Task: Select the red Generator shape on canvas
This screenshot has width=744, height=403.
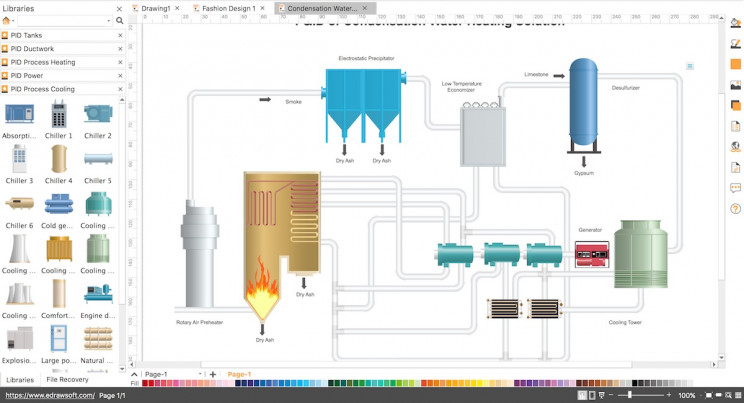Action: pos(592,254)
